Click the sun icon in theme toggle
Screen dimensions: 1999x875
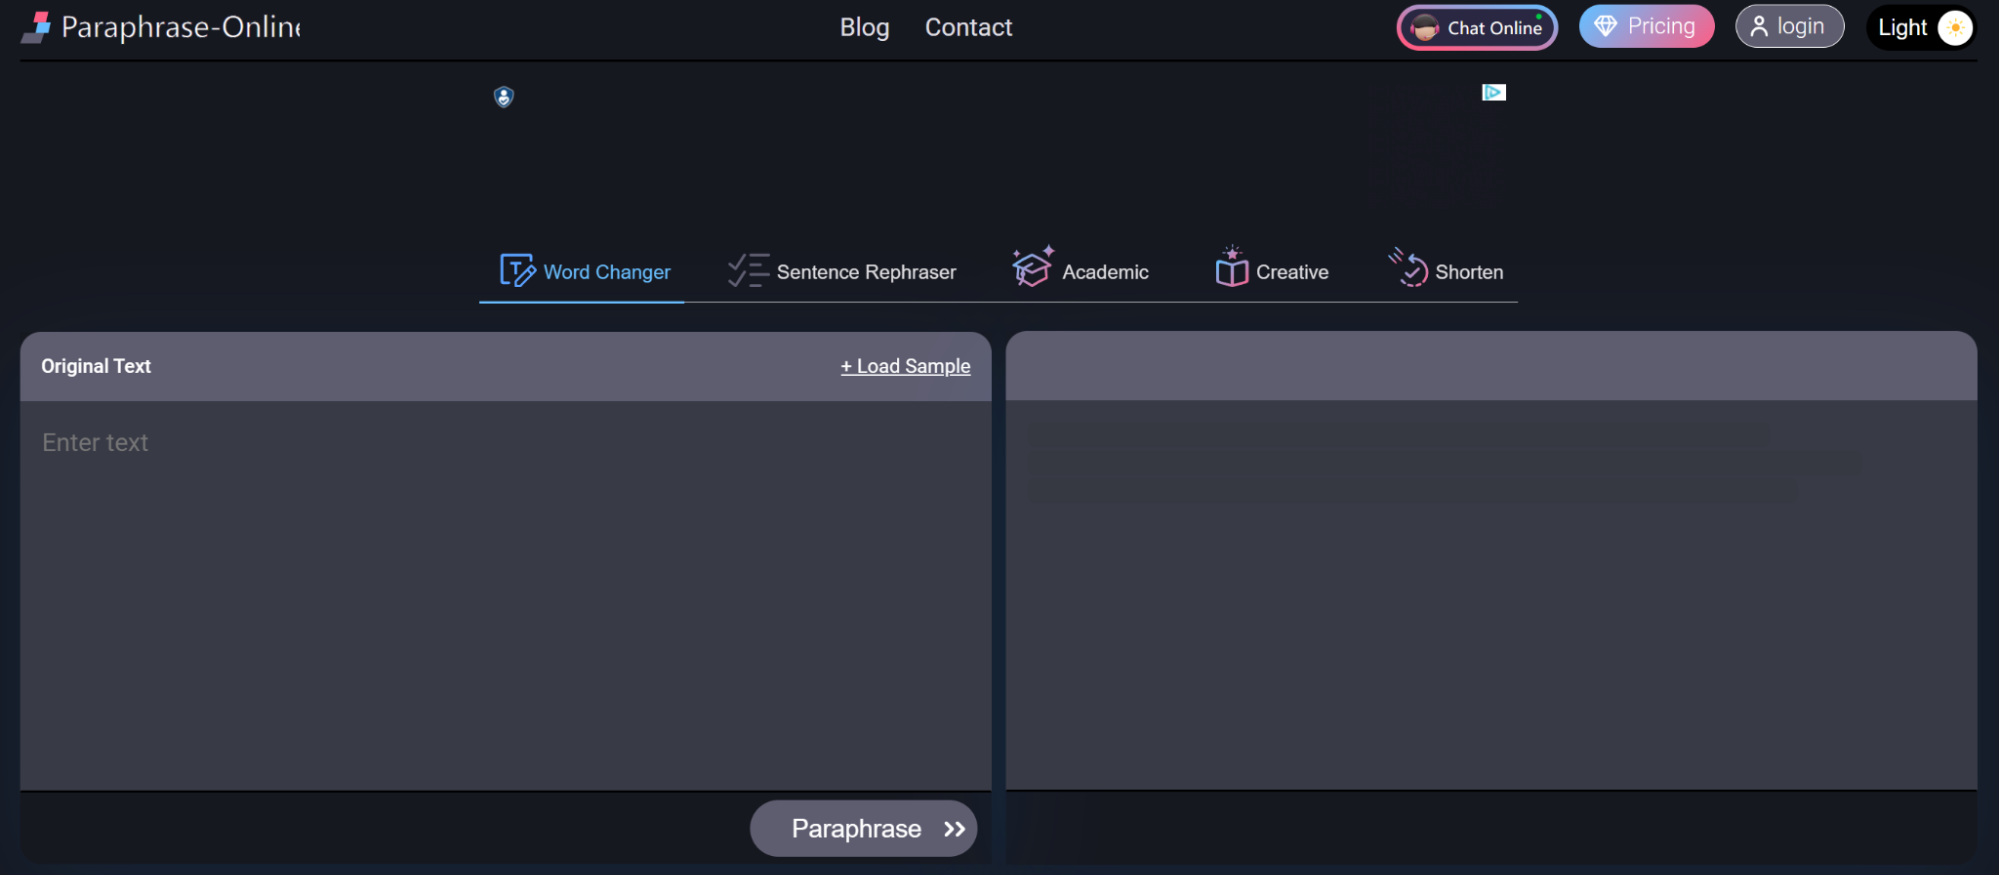pyautogui.click(x=1954, y=27)
